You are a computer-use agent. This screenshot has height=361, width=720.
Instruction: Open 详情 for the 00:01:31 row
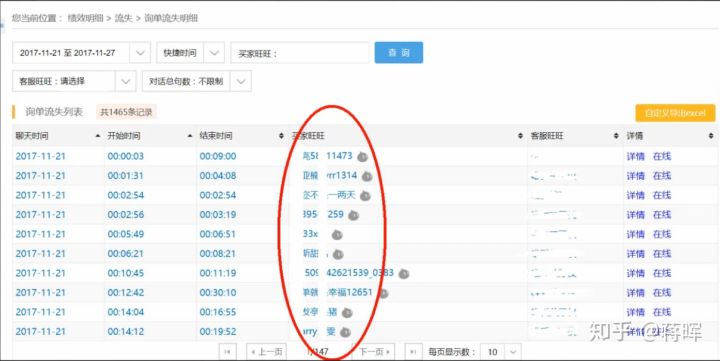click(x=636, y=176)
